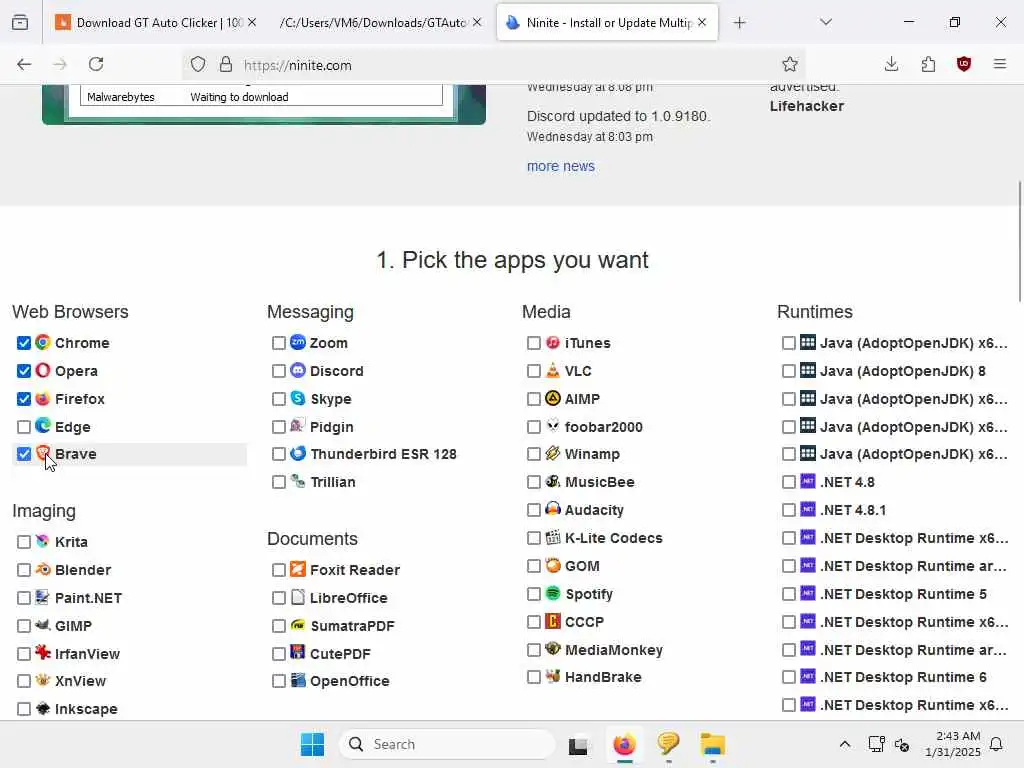Viewport: 1024px width, 768px height.
Task: Check the foobar2000 checkbox
Action: 534,426
